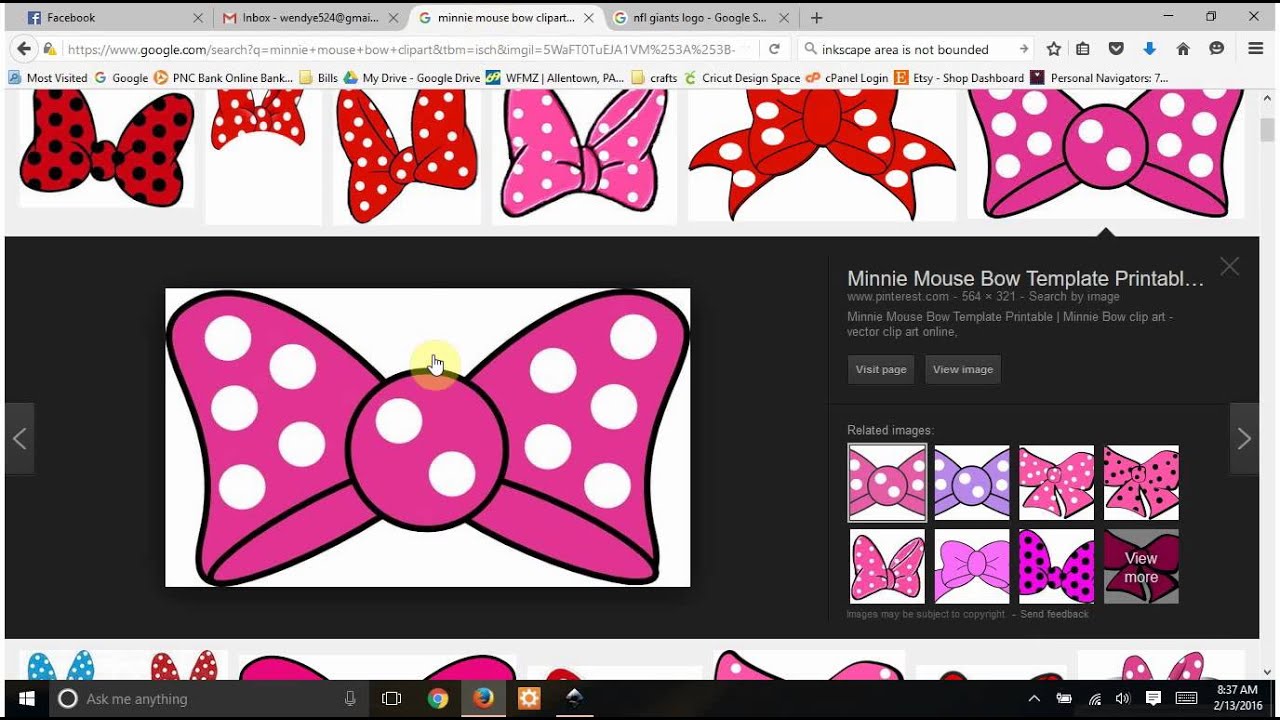The image size is (1280, 720).
Task: Open the Downloads arrow icon
Action: [1149, 48]
